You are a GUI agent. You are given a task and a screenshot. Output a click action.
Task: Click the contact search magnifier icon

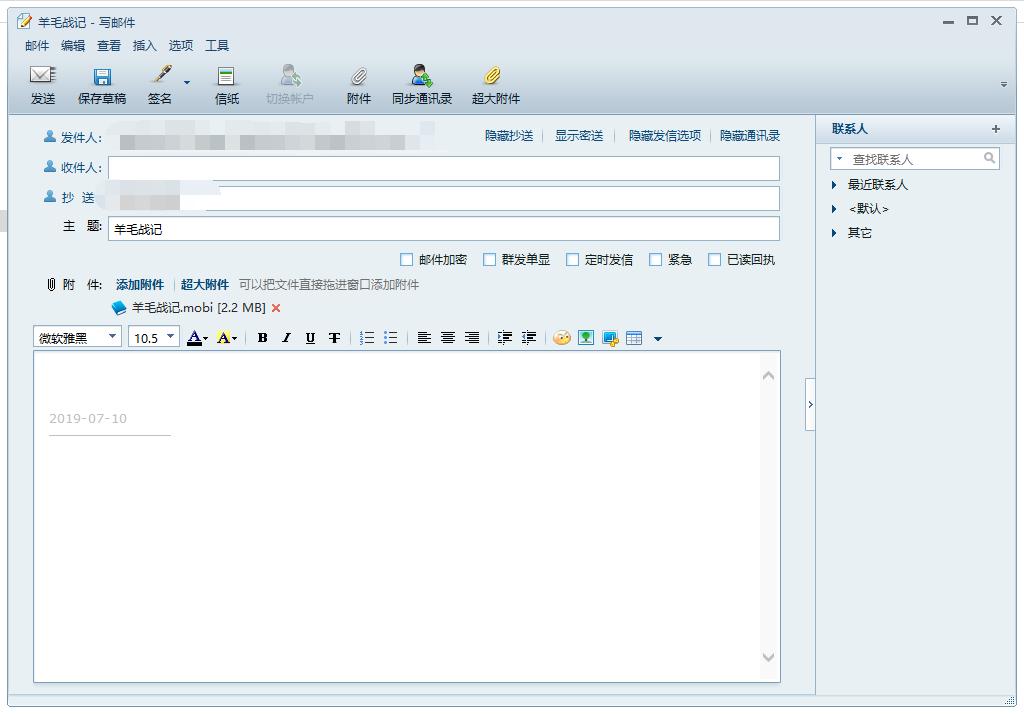(989, 158)
